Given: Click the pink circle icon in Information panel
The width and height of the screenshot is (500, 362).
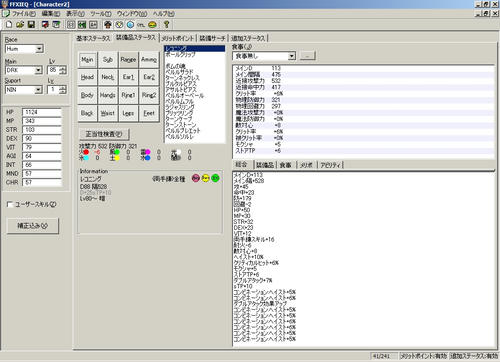Looking at the screenshot, I should pos(196,178).
